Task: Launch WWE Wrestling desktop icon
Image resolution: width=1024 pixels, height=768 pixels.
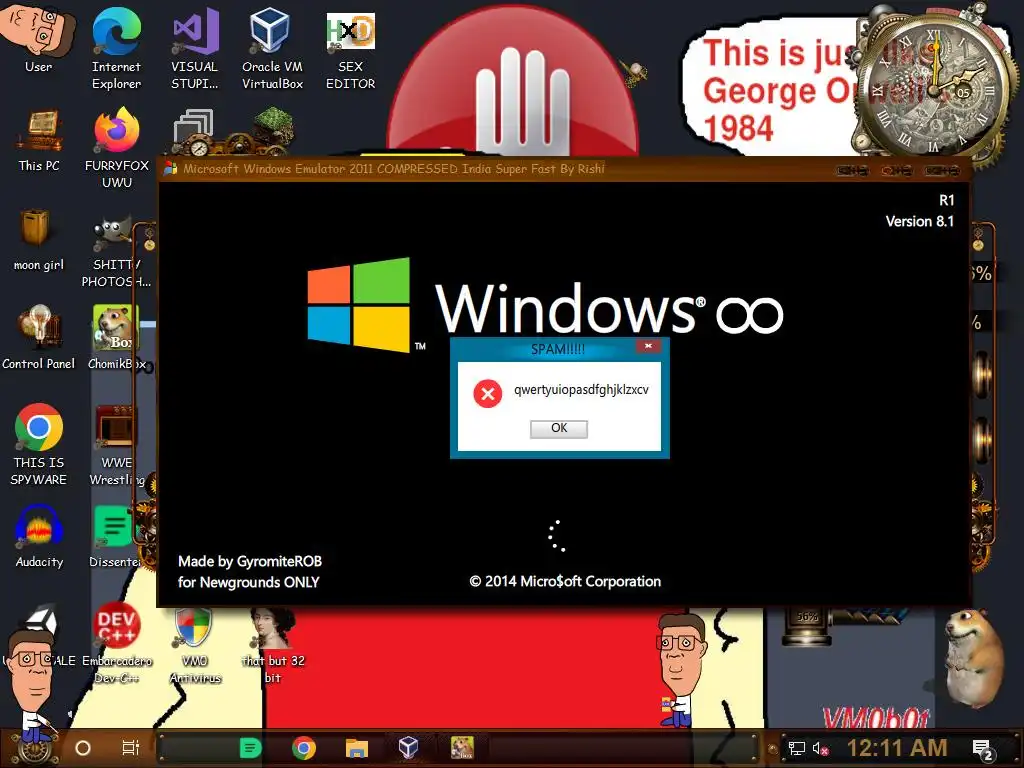Action: click(116, 445)
